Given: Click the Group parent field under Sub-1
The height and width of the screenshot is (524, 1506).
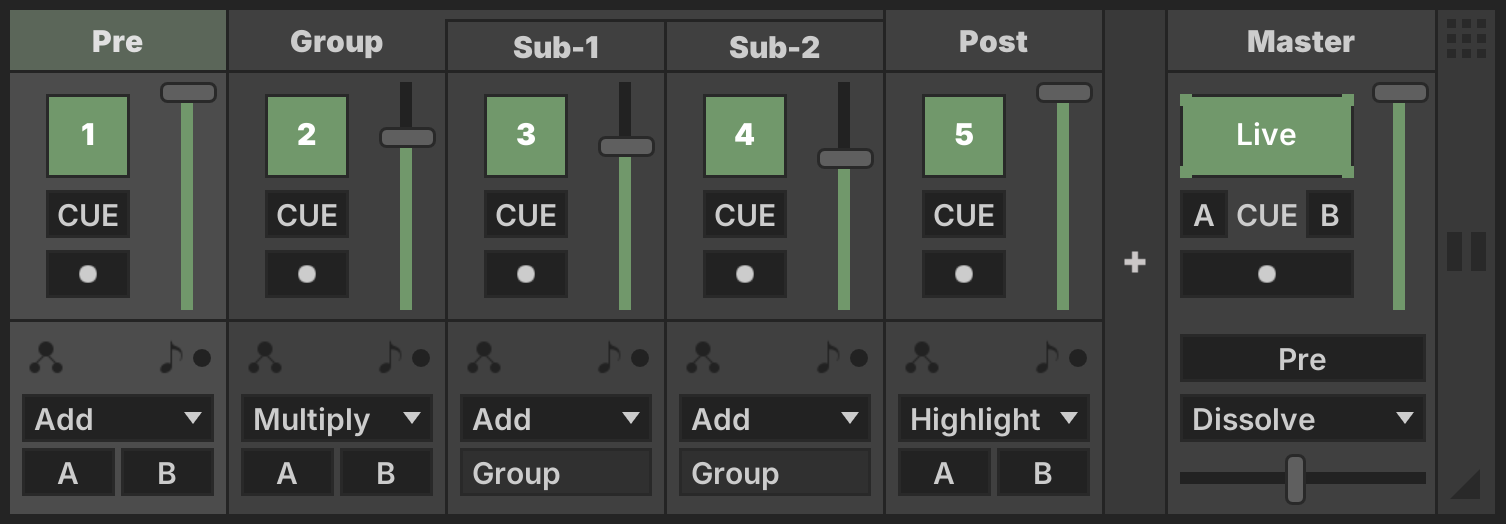Looking at the screenshot, I should (x=555, y=473).
